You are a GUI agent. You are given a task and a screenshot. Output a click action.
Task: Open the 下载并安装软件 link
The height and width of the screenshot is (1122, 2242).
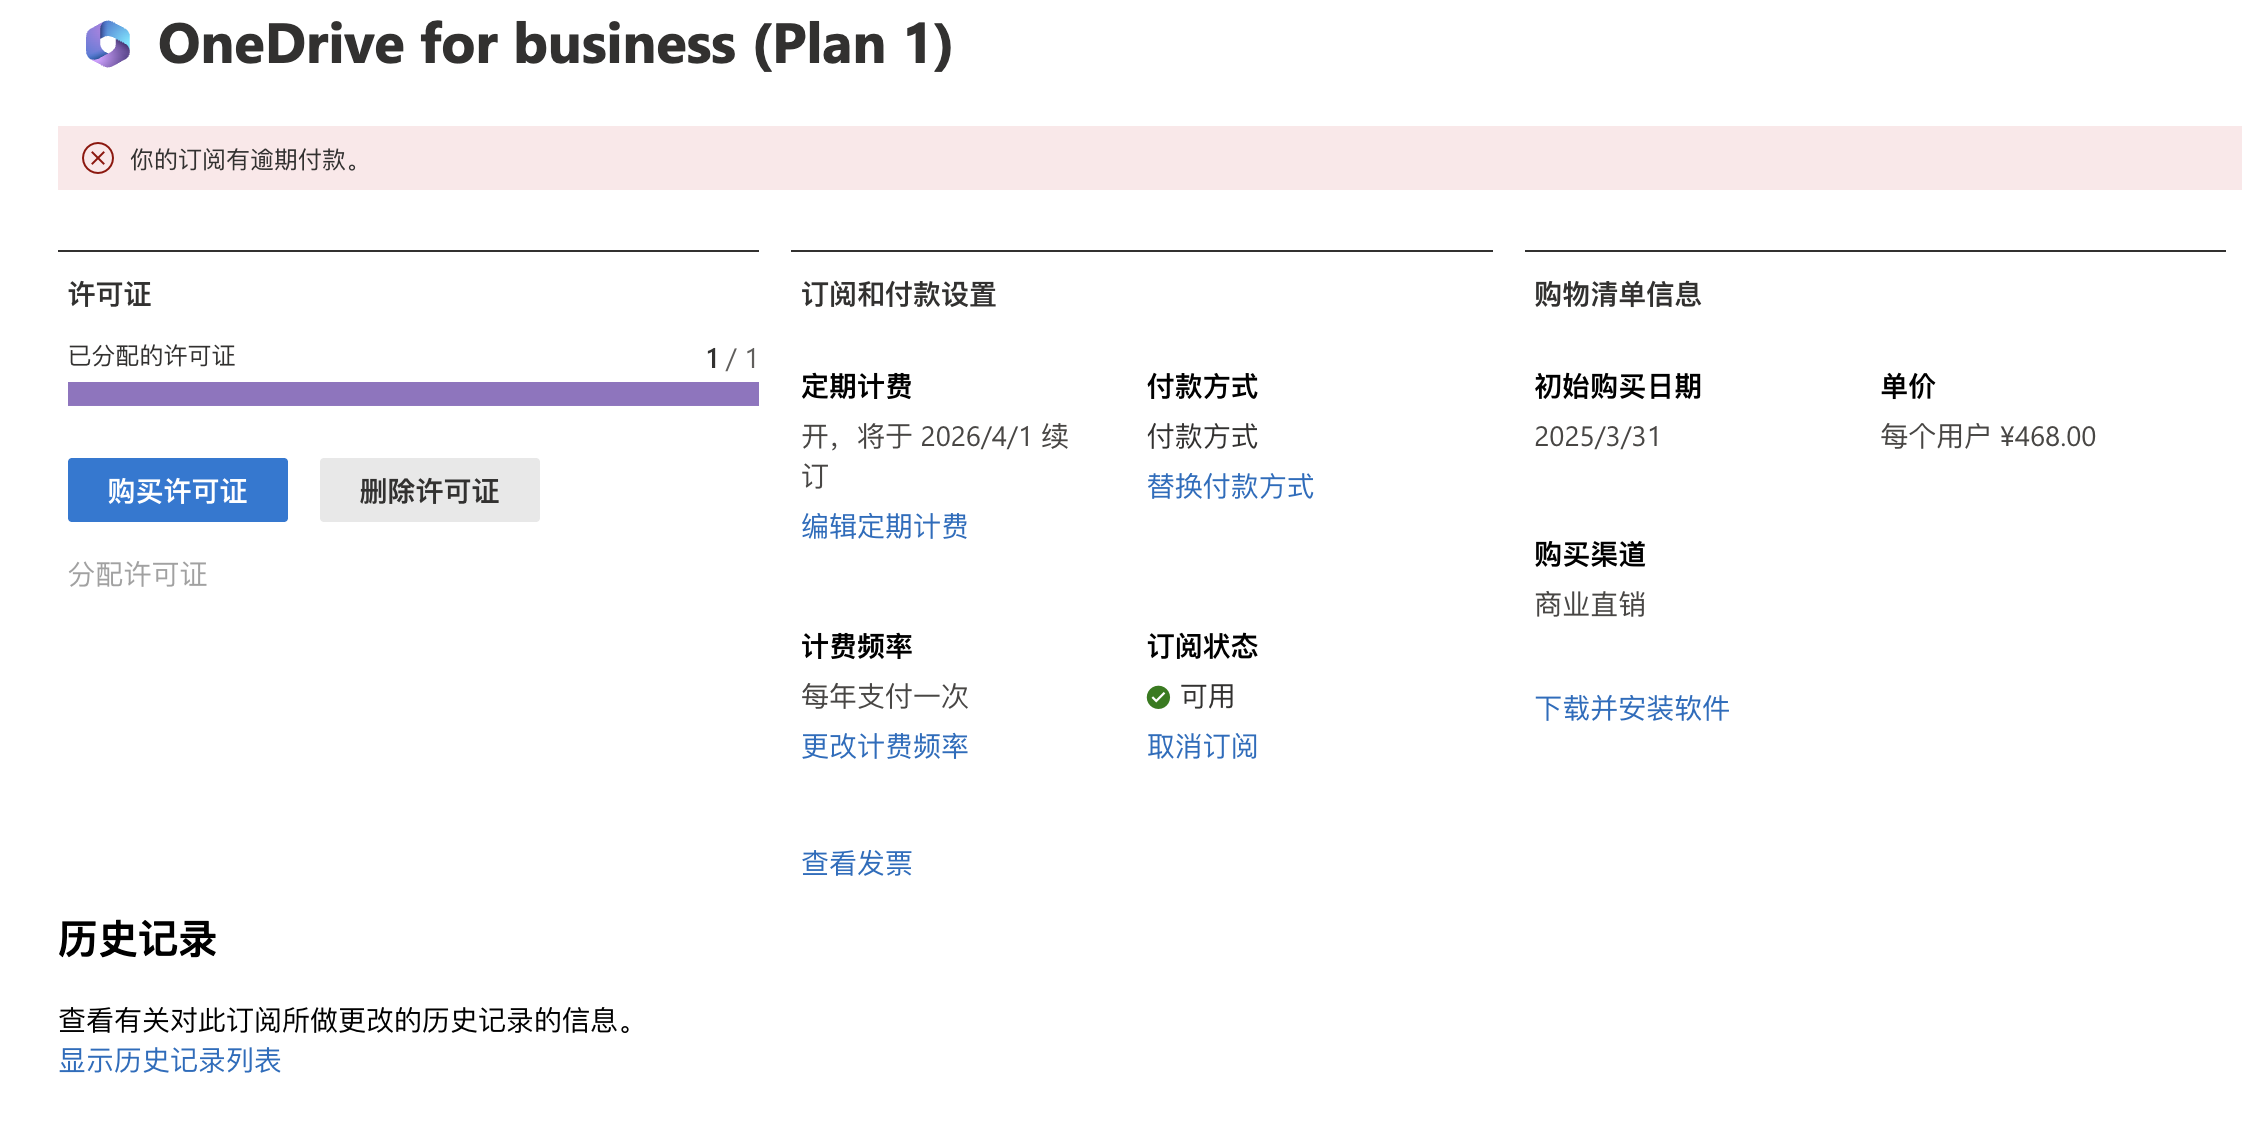(x=1632, y=708)
